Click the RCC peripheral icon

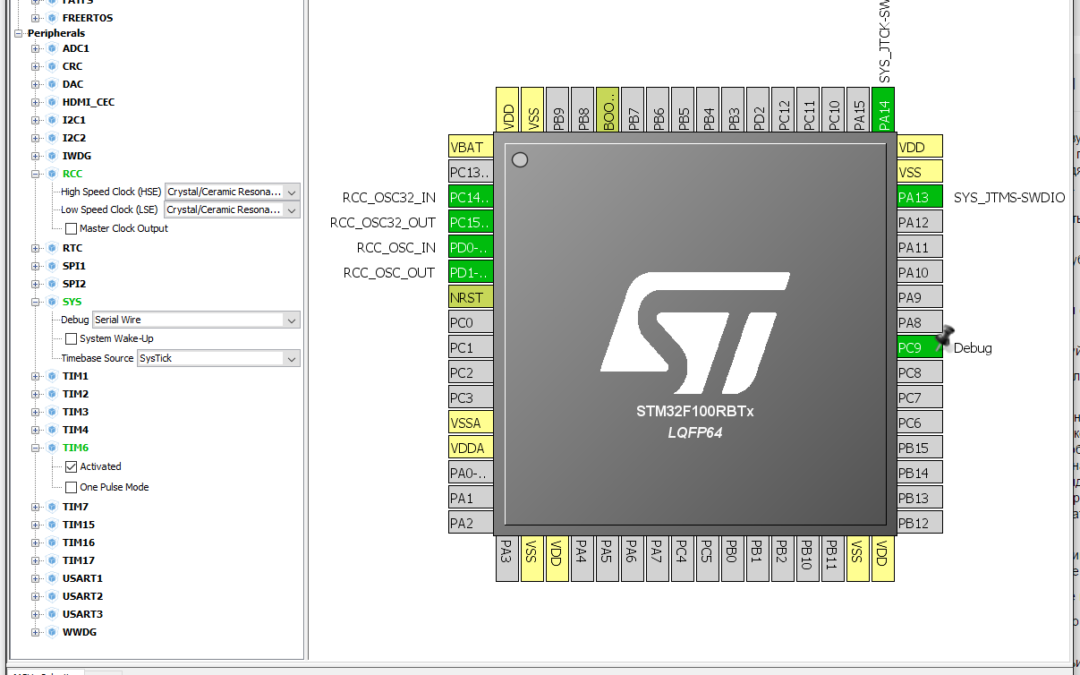point(53,174)
